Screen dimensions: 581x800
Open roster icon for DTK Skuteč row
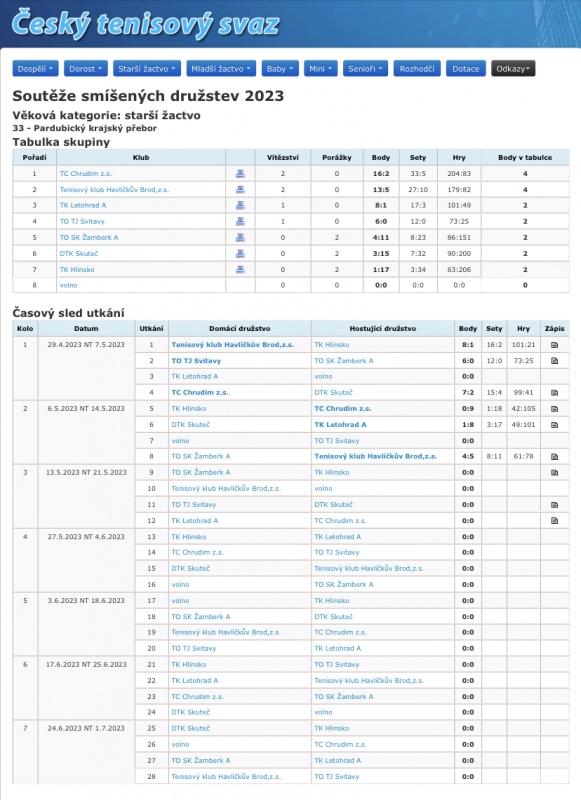click(x=240, y=254)
